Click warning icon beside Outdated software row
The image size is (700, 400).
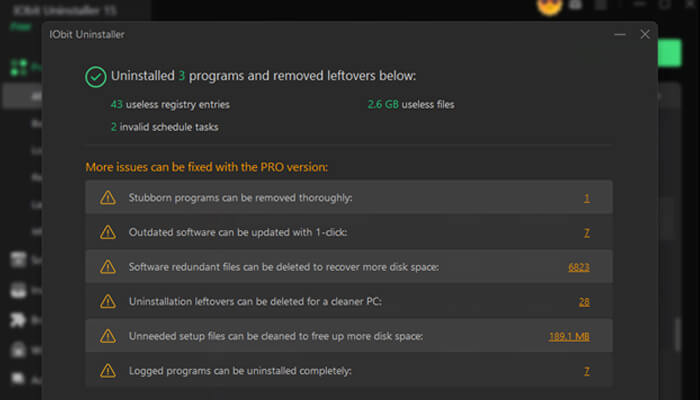[x=108, y=232]
